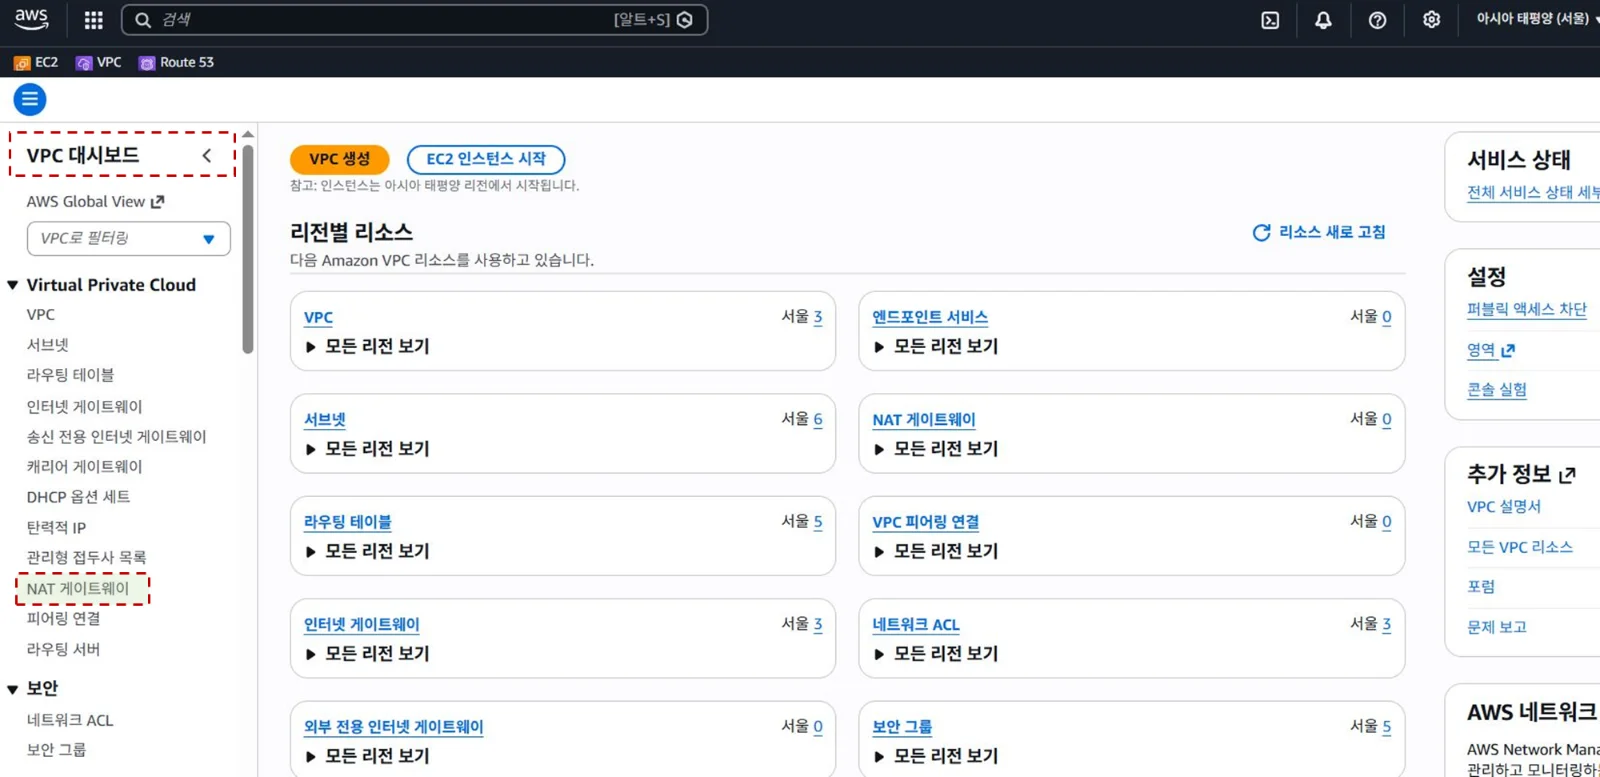Focus the top 검색 search field
This screenshot has height=777, width=1600.
pos(415,20)
